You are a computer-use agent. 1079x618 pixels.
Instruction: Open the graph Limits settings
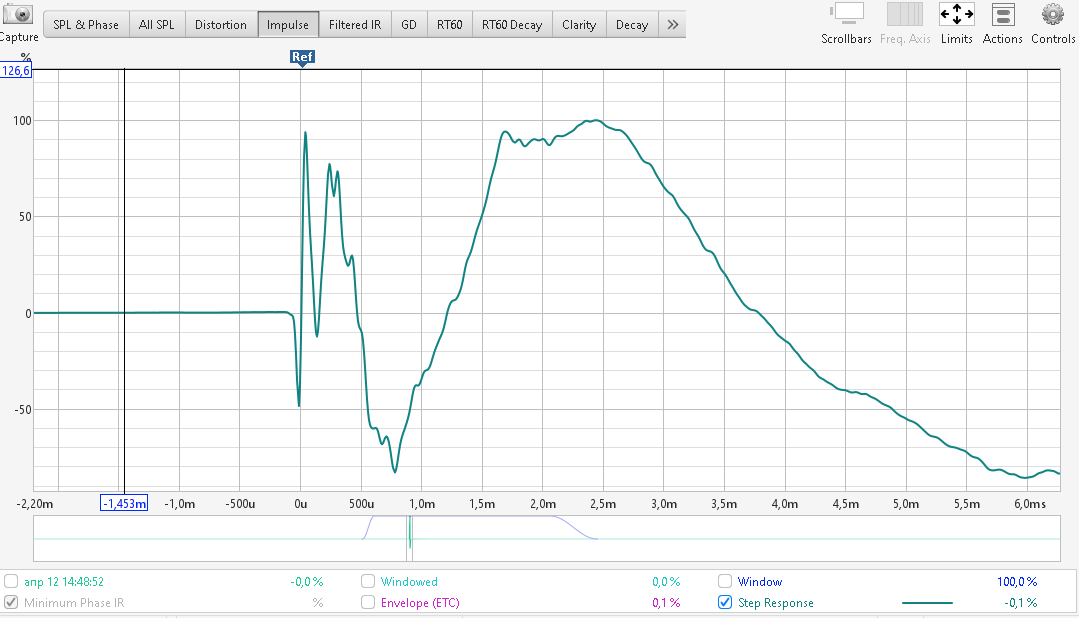tap(956, 14)
